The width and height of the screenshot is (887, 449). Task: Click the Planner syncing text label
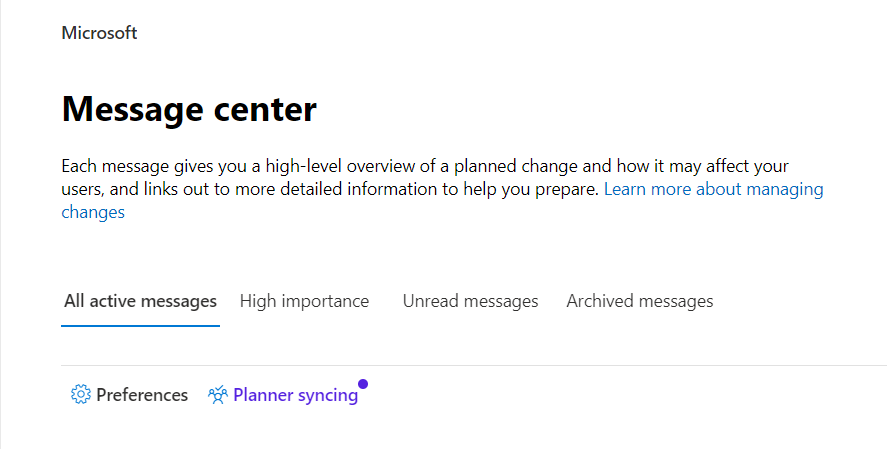point(295,395)
